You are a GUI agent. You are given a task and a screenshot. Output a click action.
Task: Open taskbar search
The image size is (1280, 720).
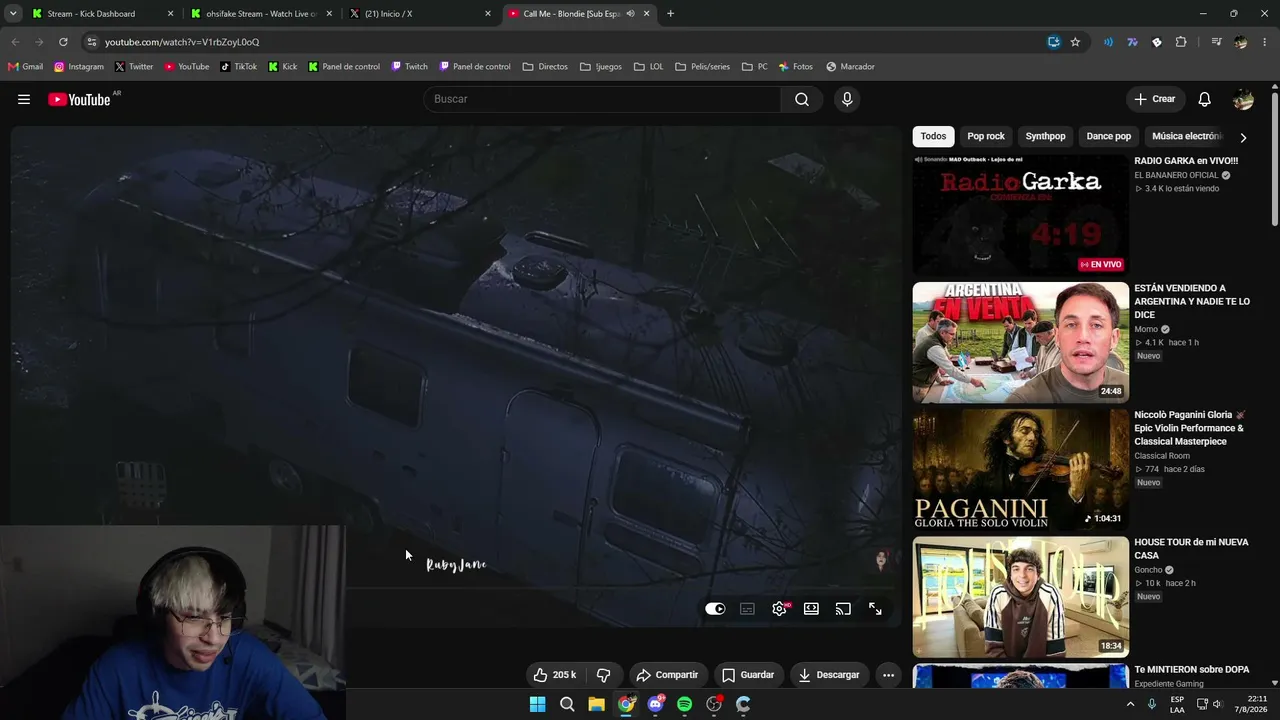pyautogui.click(x=567, y=704)
